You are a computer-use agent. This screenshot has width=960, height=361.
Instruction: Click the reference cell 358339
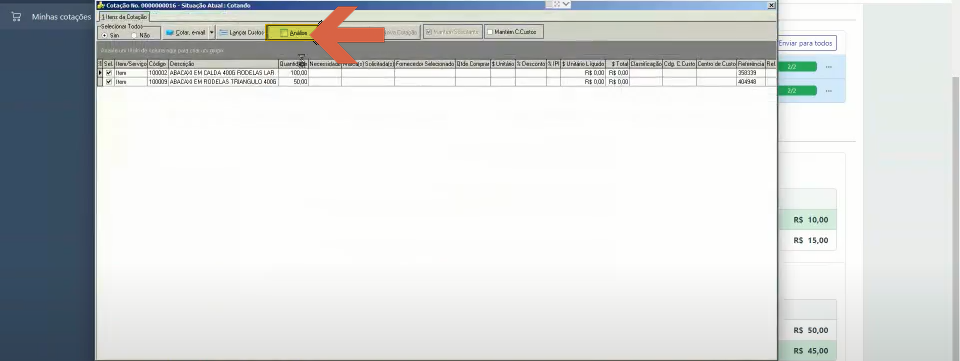(751, 73)
